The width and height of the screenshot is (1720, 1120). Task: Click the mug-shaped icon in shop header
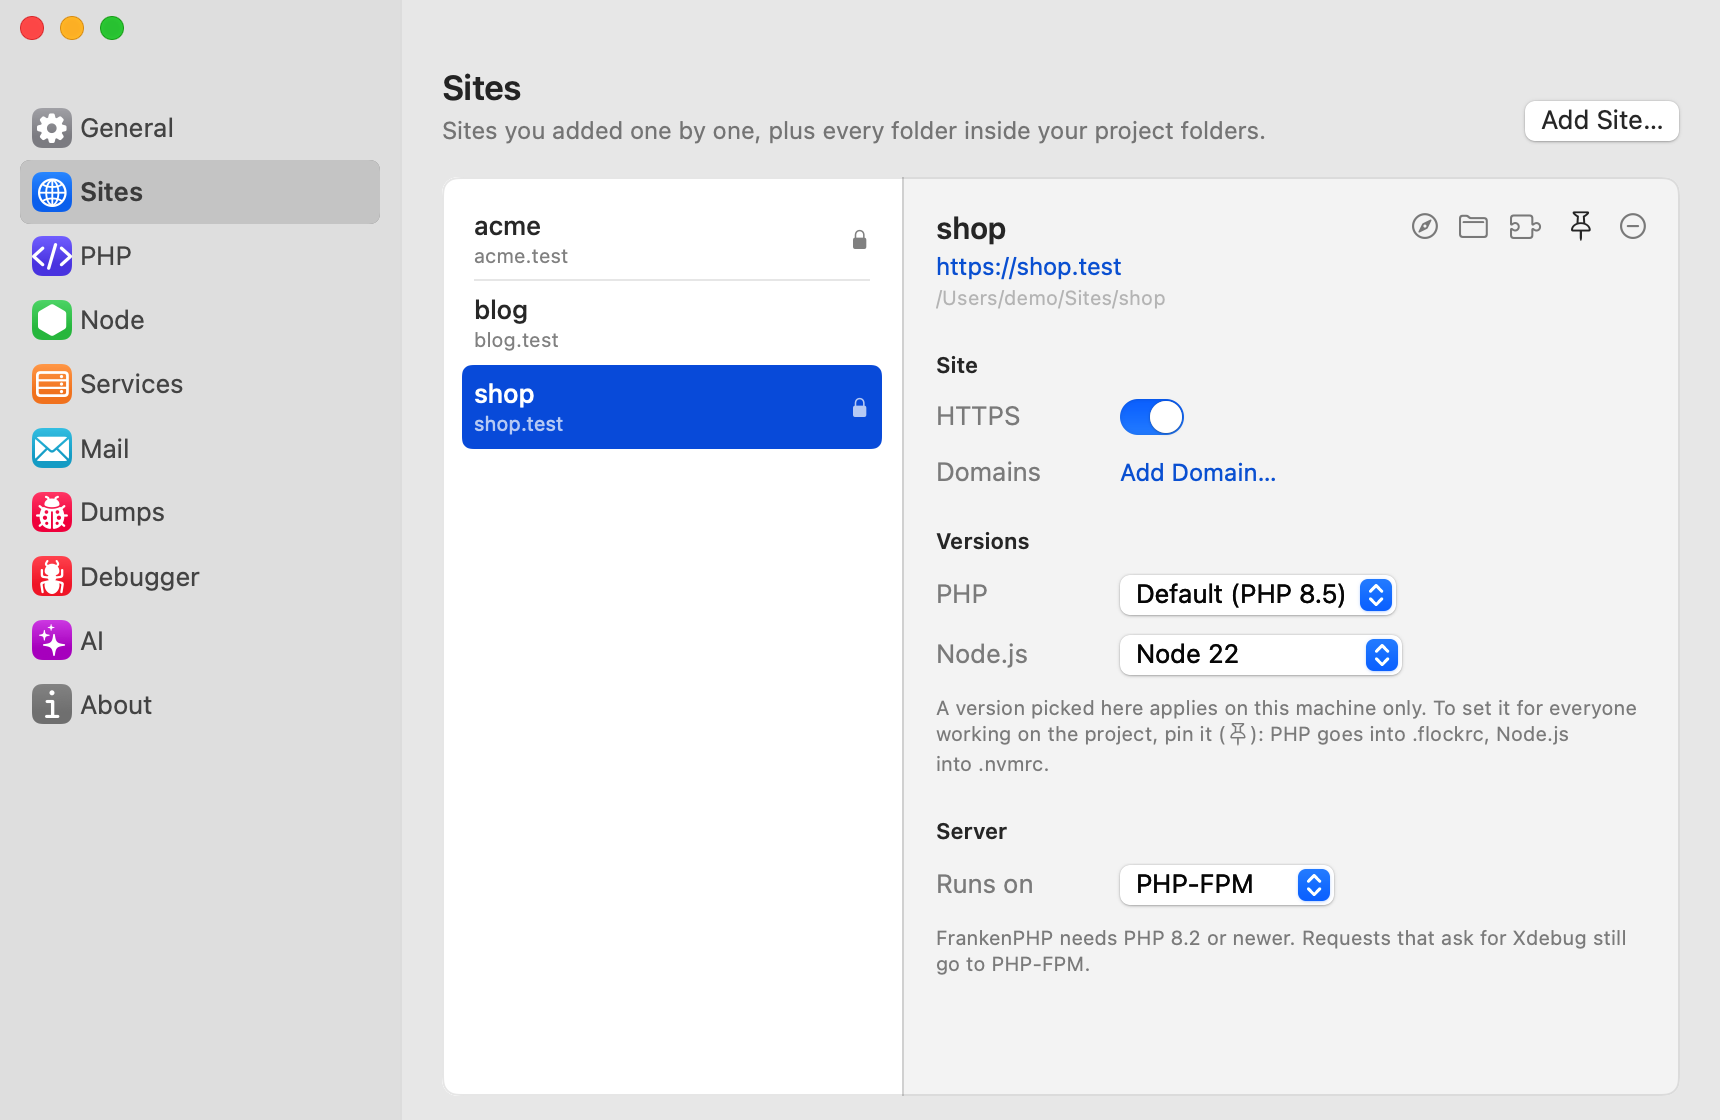[x=1525, y=227]
